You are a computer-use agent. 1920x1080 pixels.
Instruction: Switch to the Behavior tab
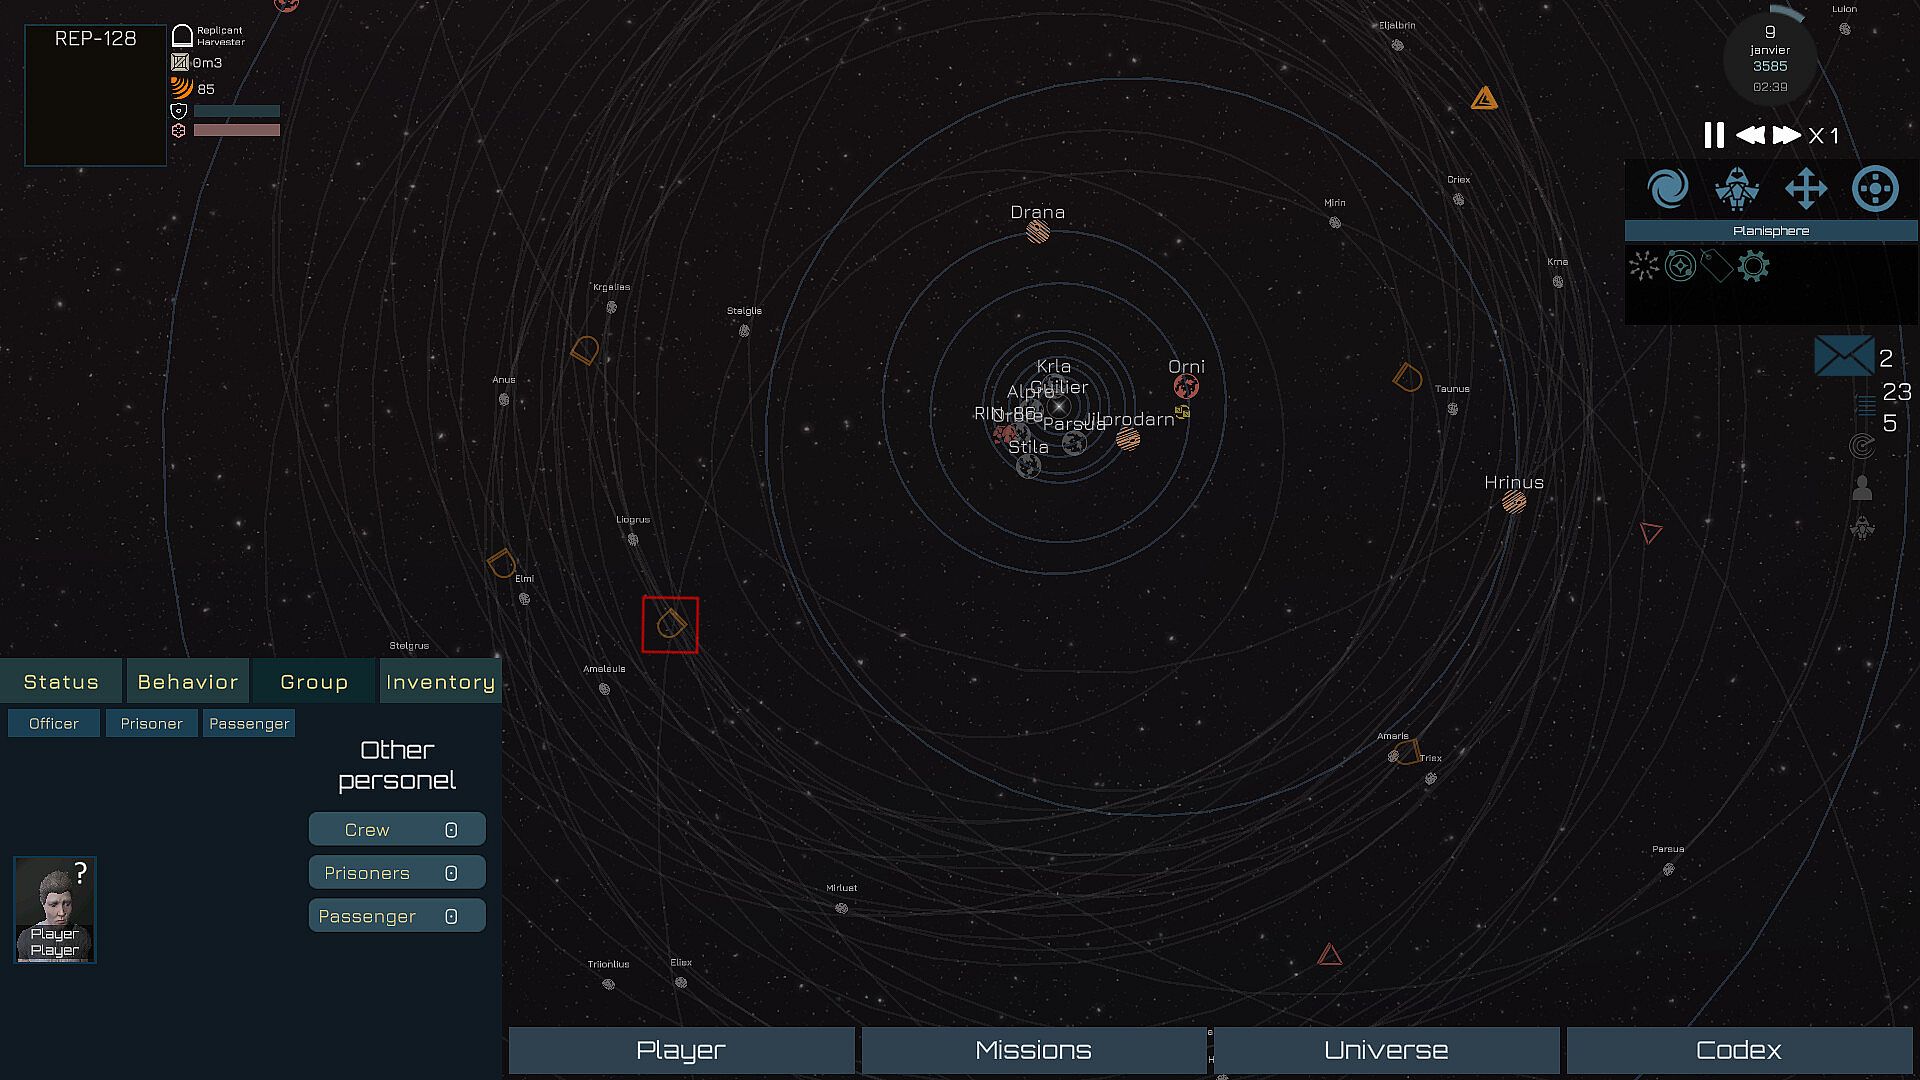point(188,682)
